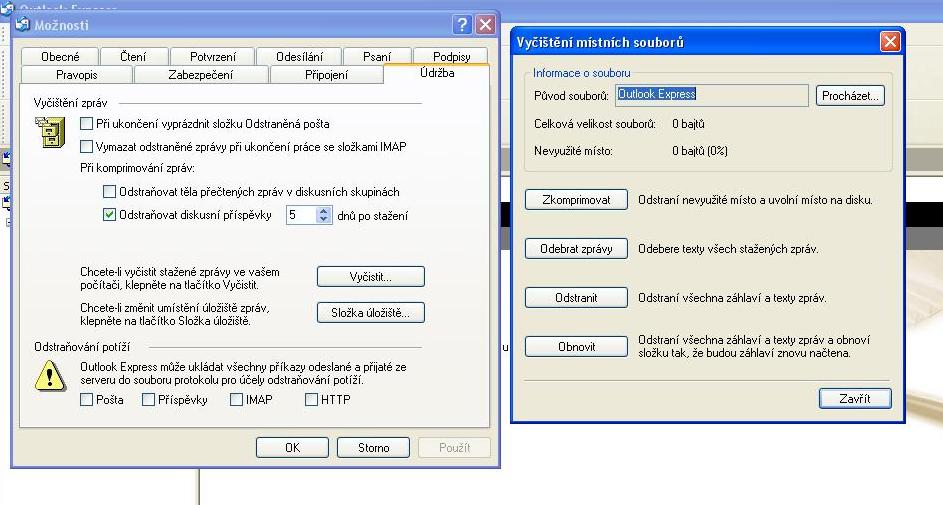Switch to the Čtení tab
The image size is (943, 505).
(x=133, y=57)
